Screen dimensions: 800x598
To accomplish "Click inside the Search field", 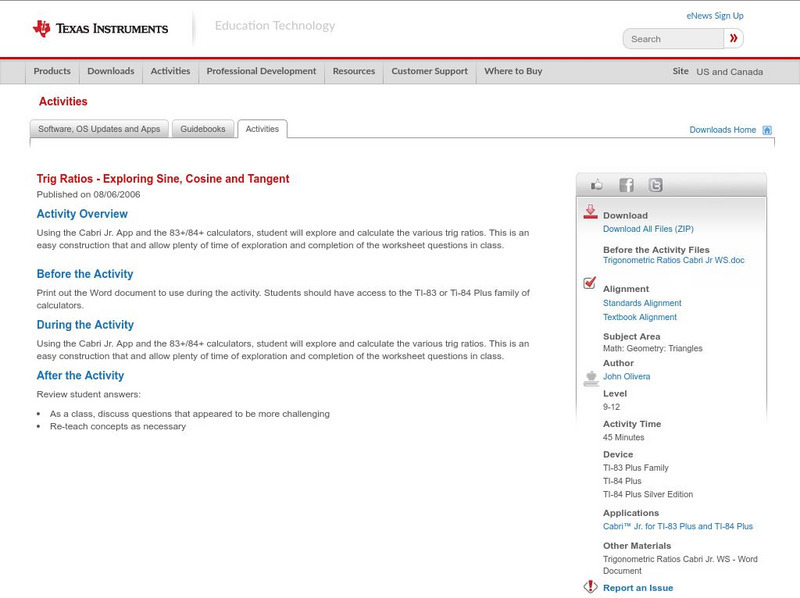I will (673, 39).
